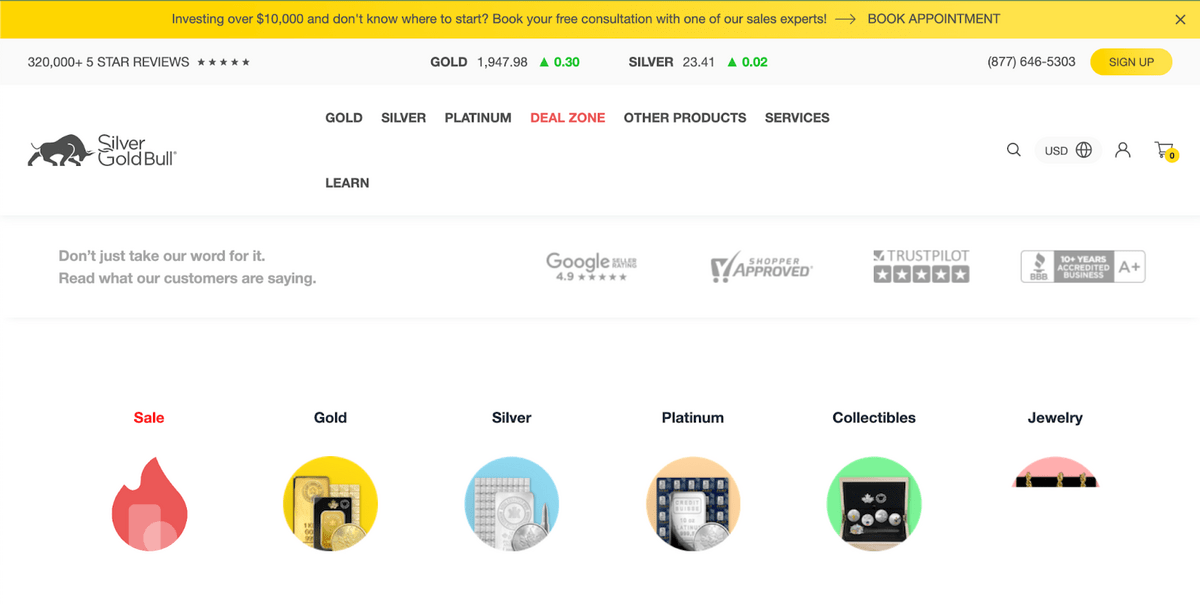Screen dimensions: 1200x604
Task: Click the Jewelry category label
Action: coord(1055,418)
